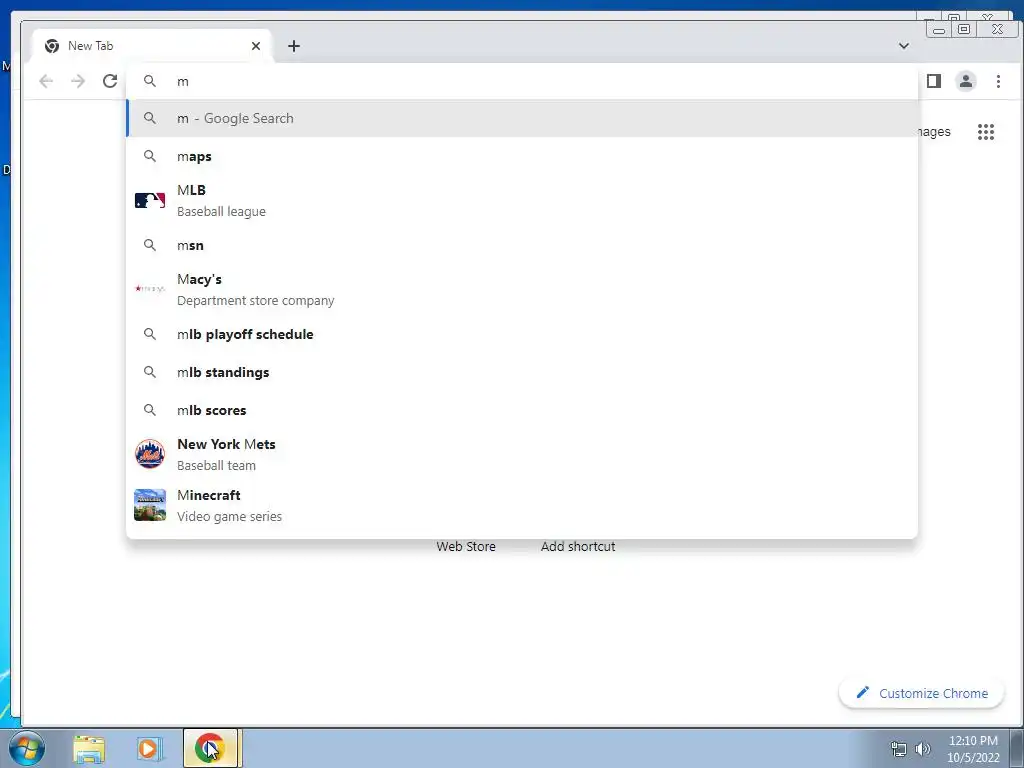This screenshot has height=768, width=1024.
Task: Click the Minecraft thumbnail image
Action: tap(150, 505)
